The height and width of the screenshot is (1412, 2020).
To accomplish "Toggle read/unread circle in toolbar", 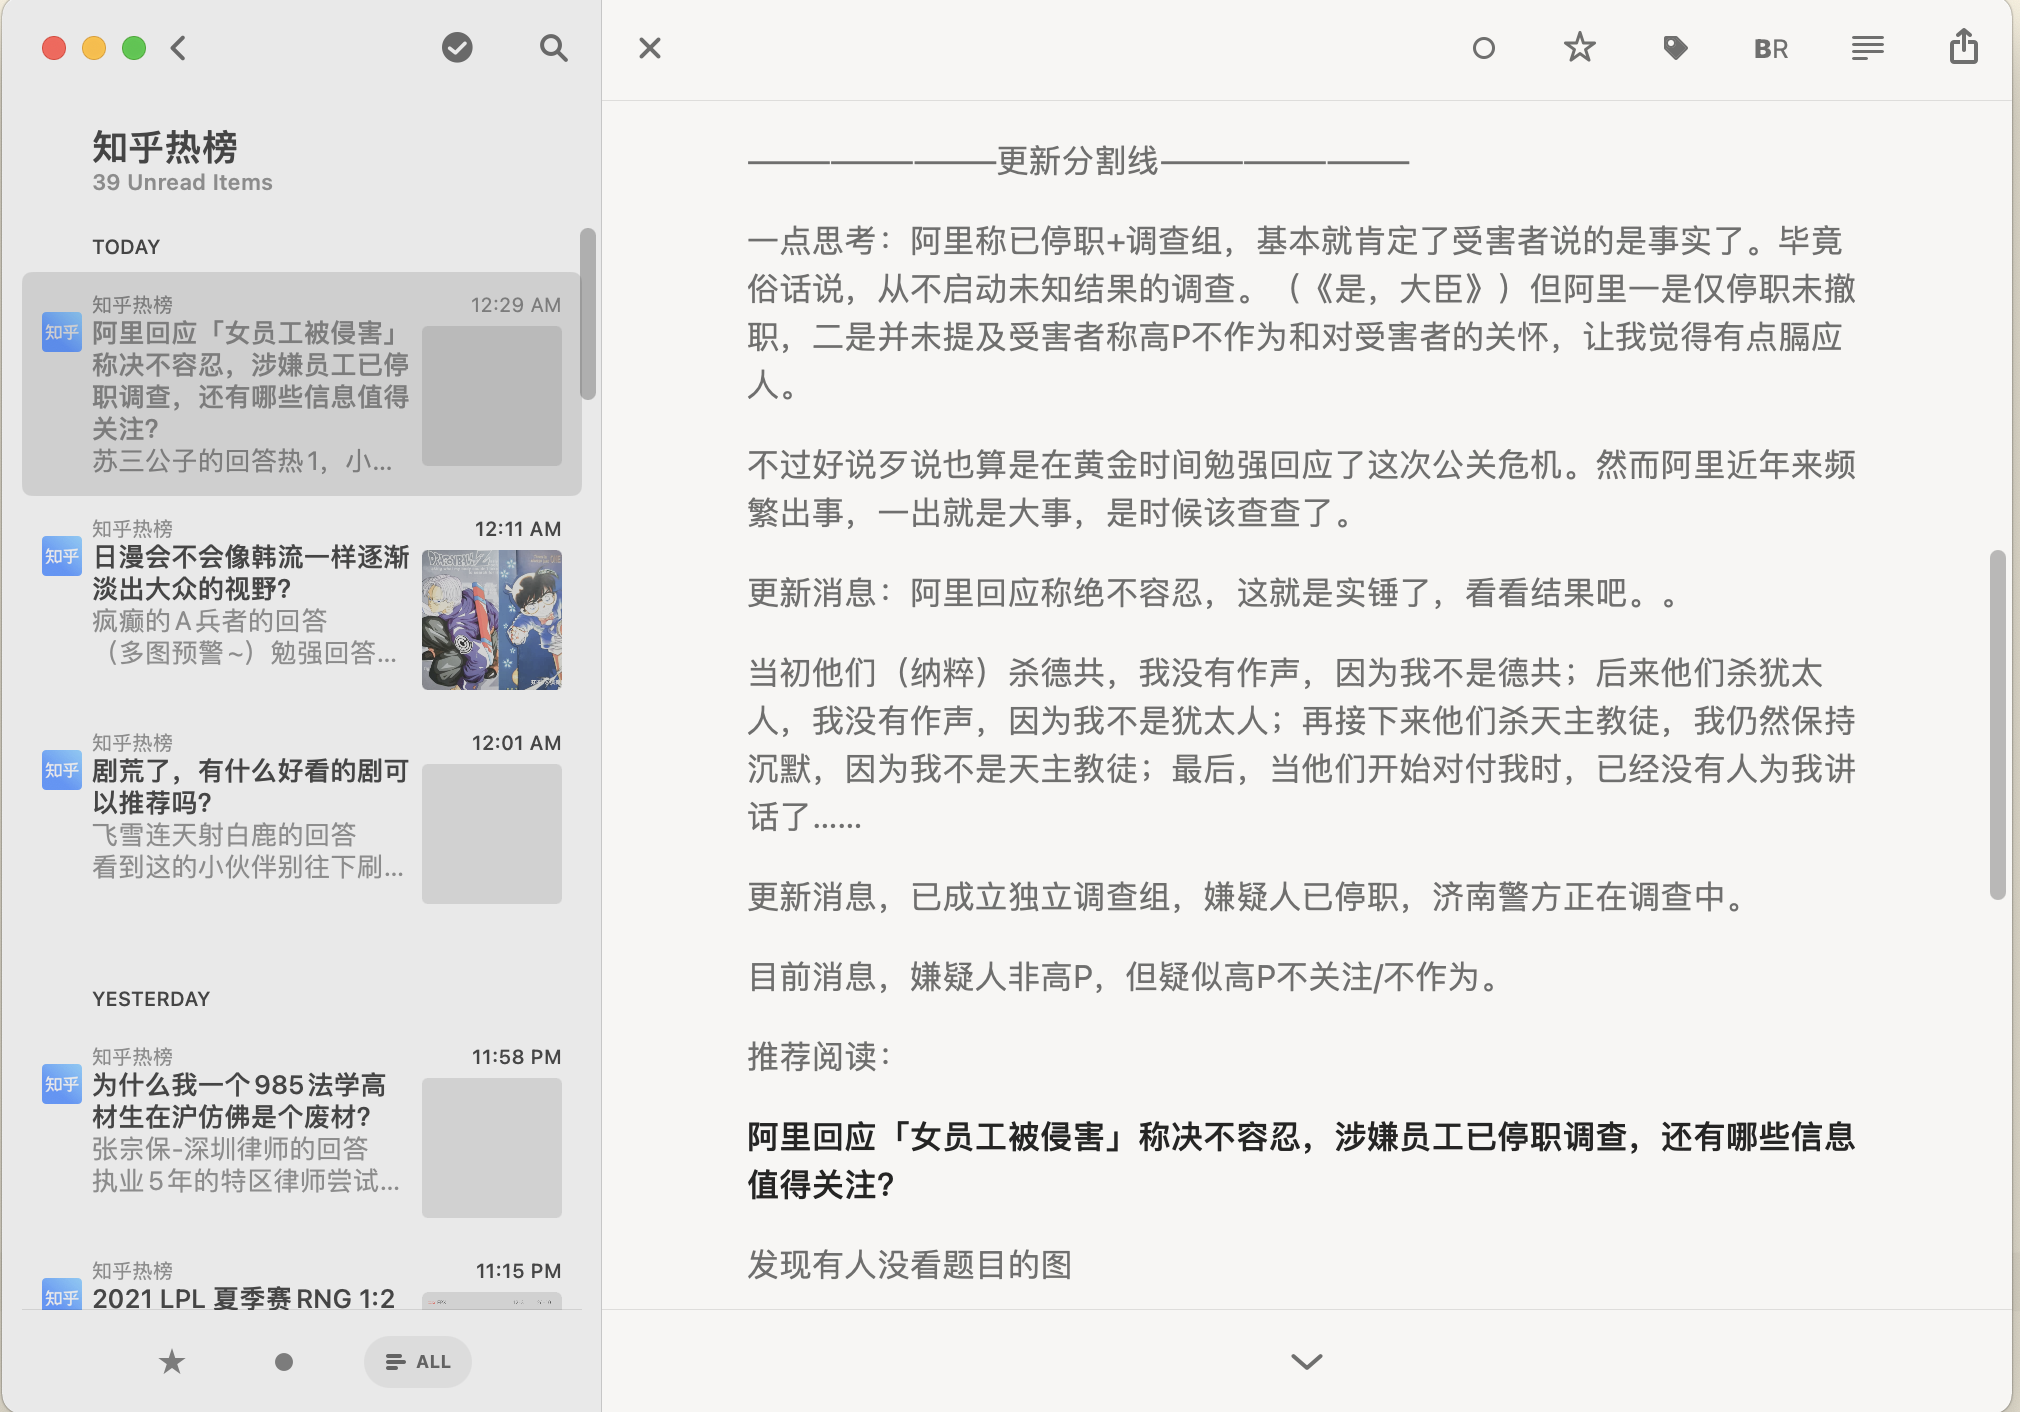I will tap(1483, 48).
